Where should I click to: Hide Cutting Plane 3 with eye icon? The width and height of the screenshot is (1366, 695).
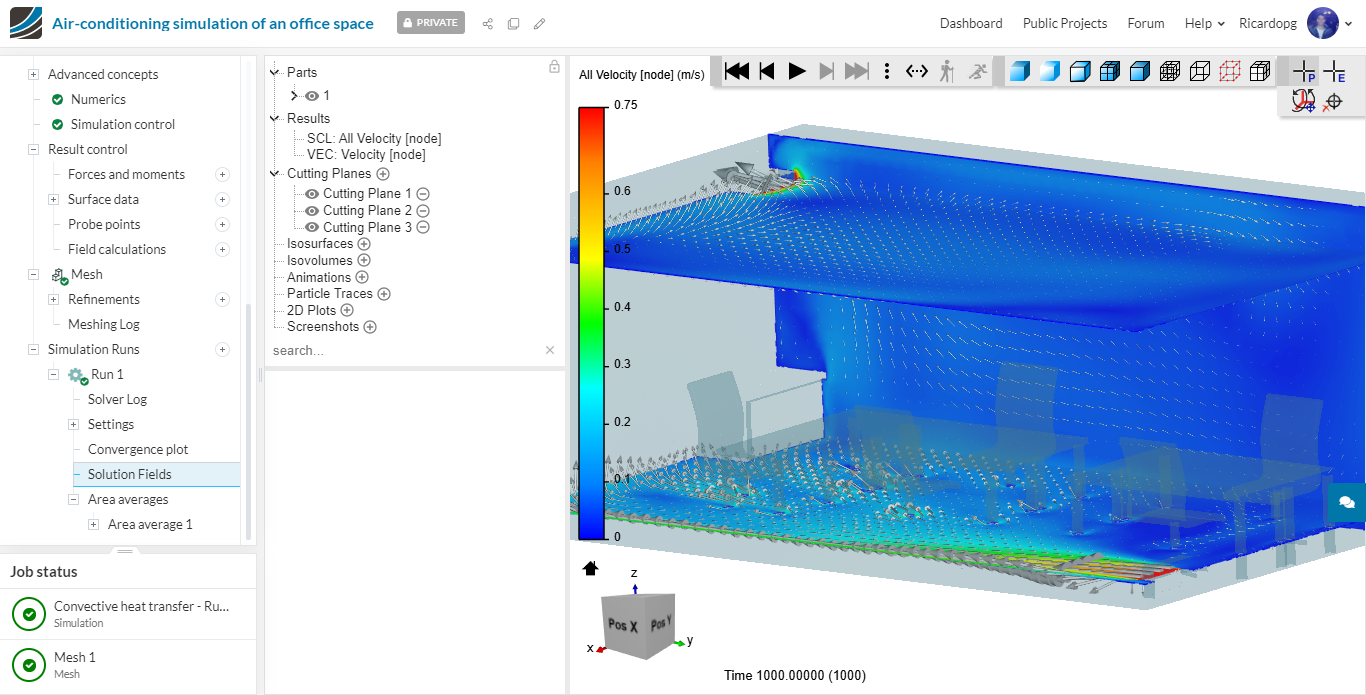click(312, 228)
